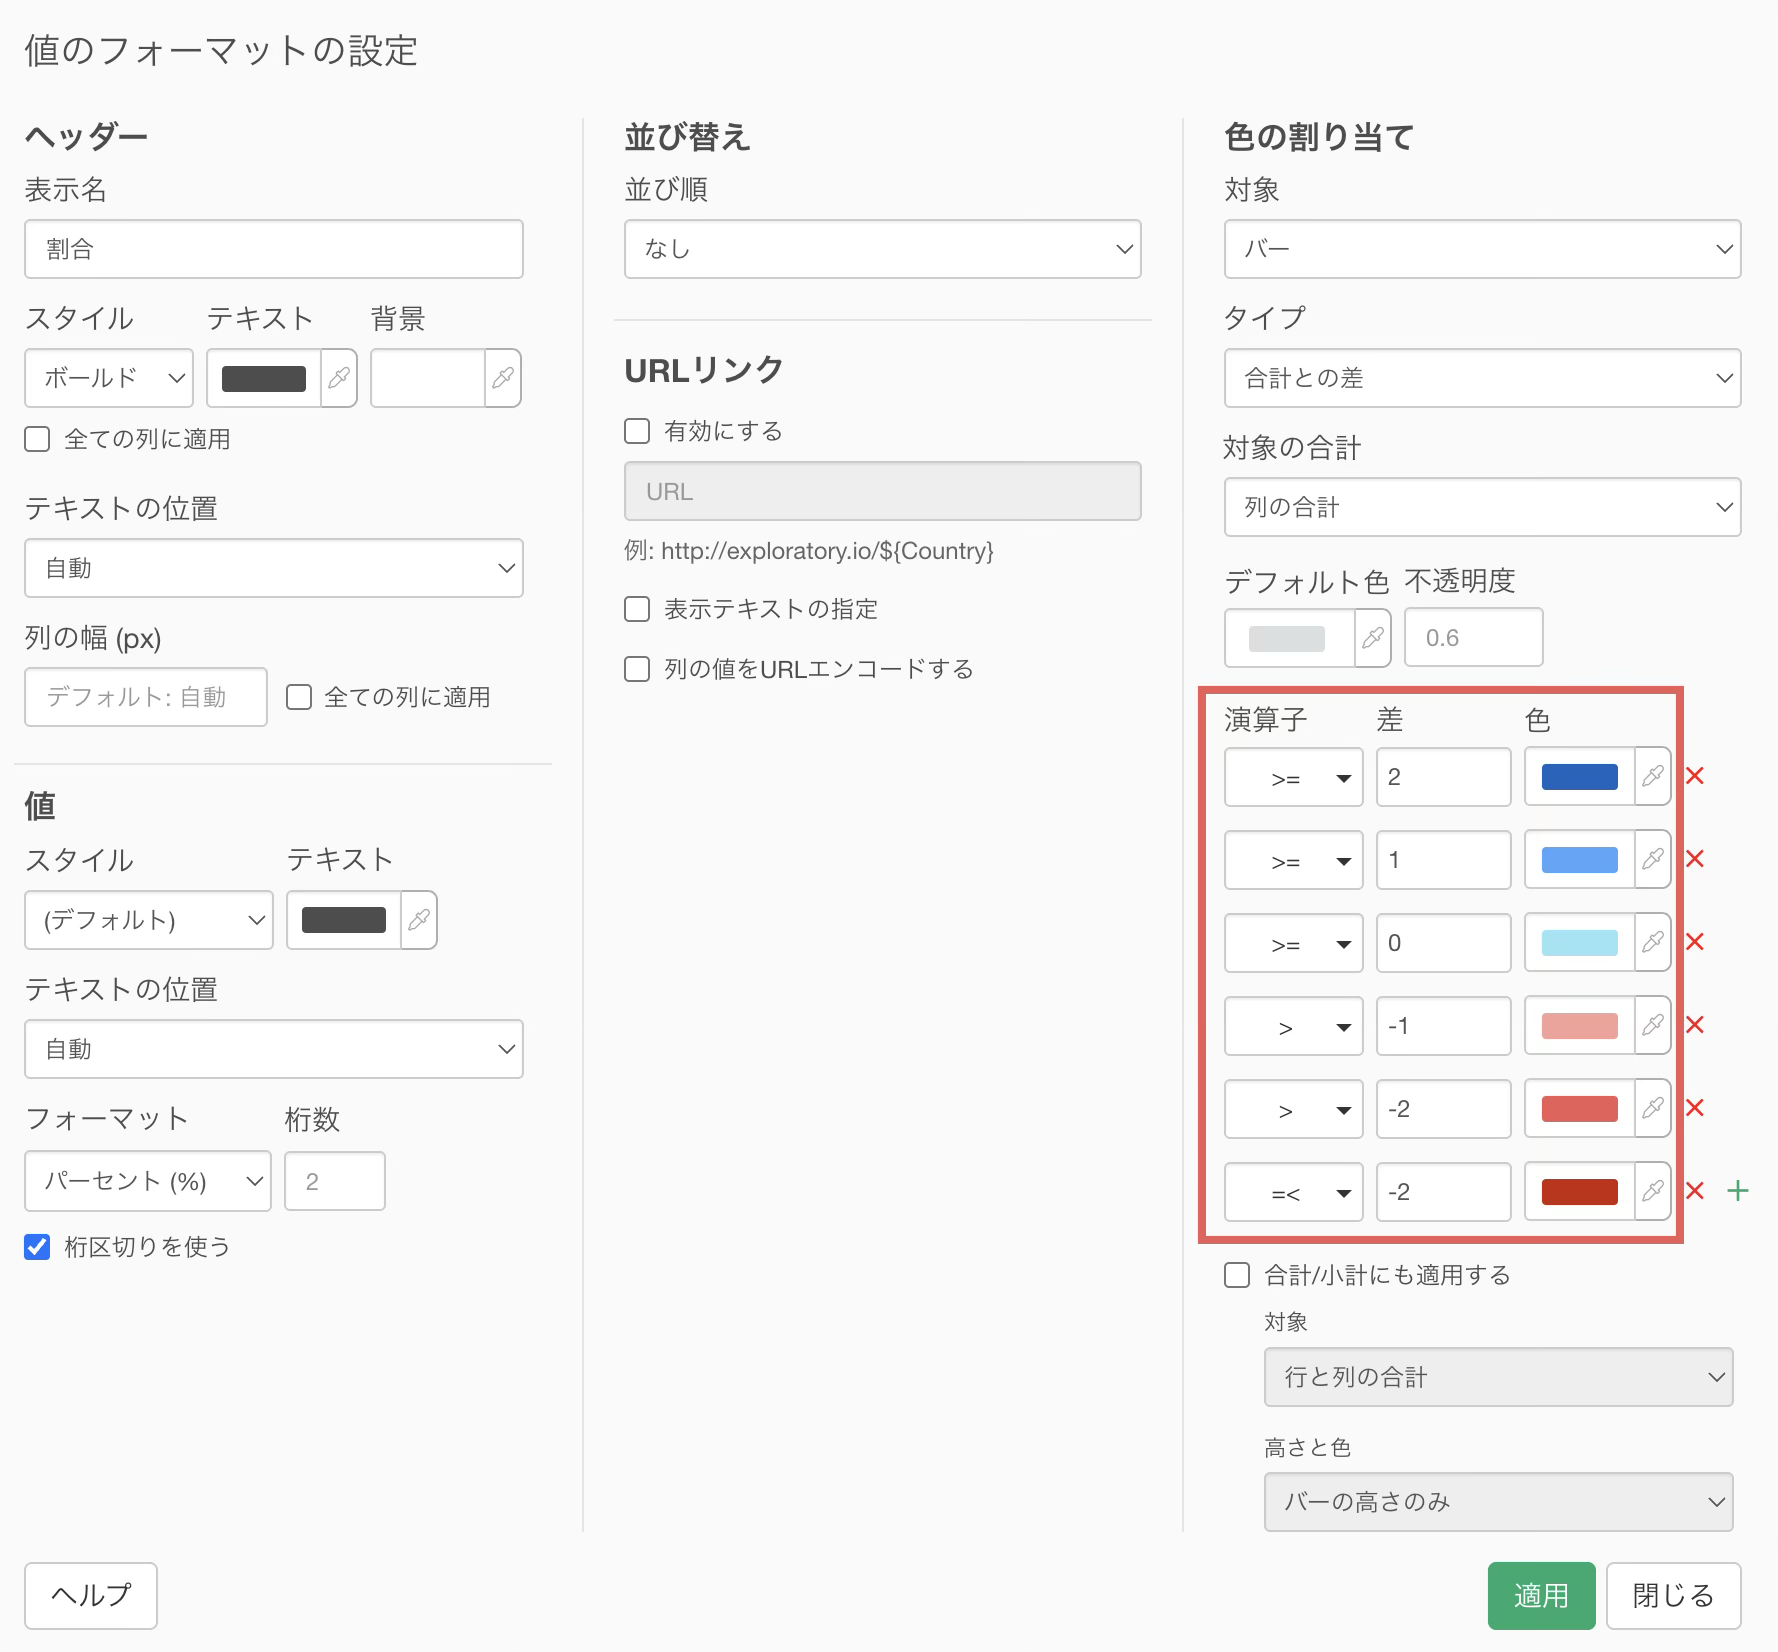
Task: Click the ヘルプ help button
Action: 91,1596
